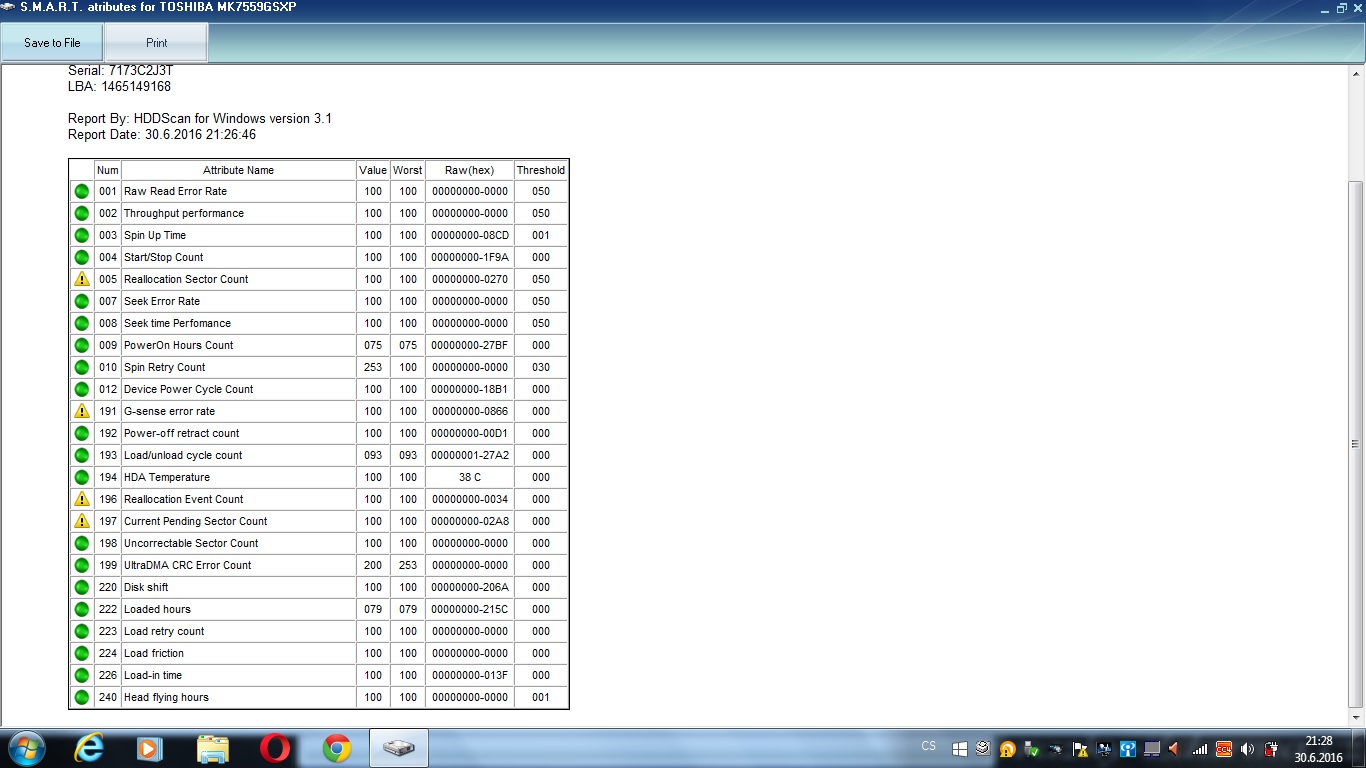Click the "38 C" temperature raw value

470,477
